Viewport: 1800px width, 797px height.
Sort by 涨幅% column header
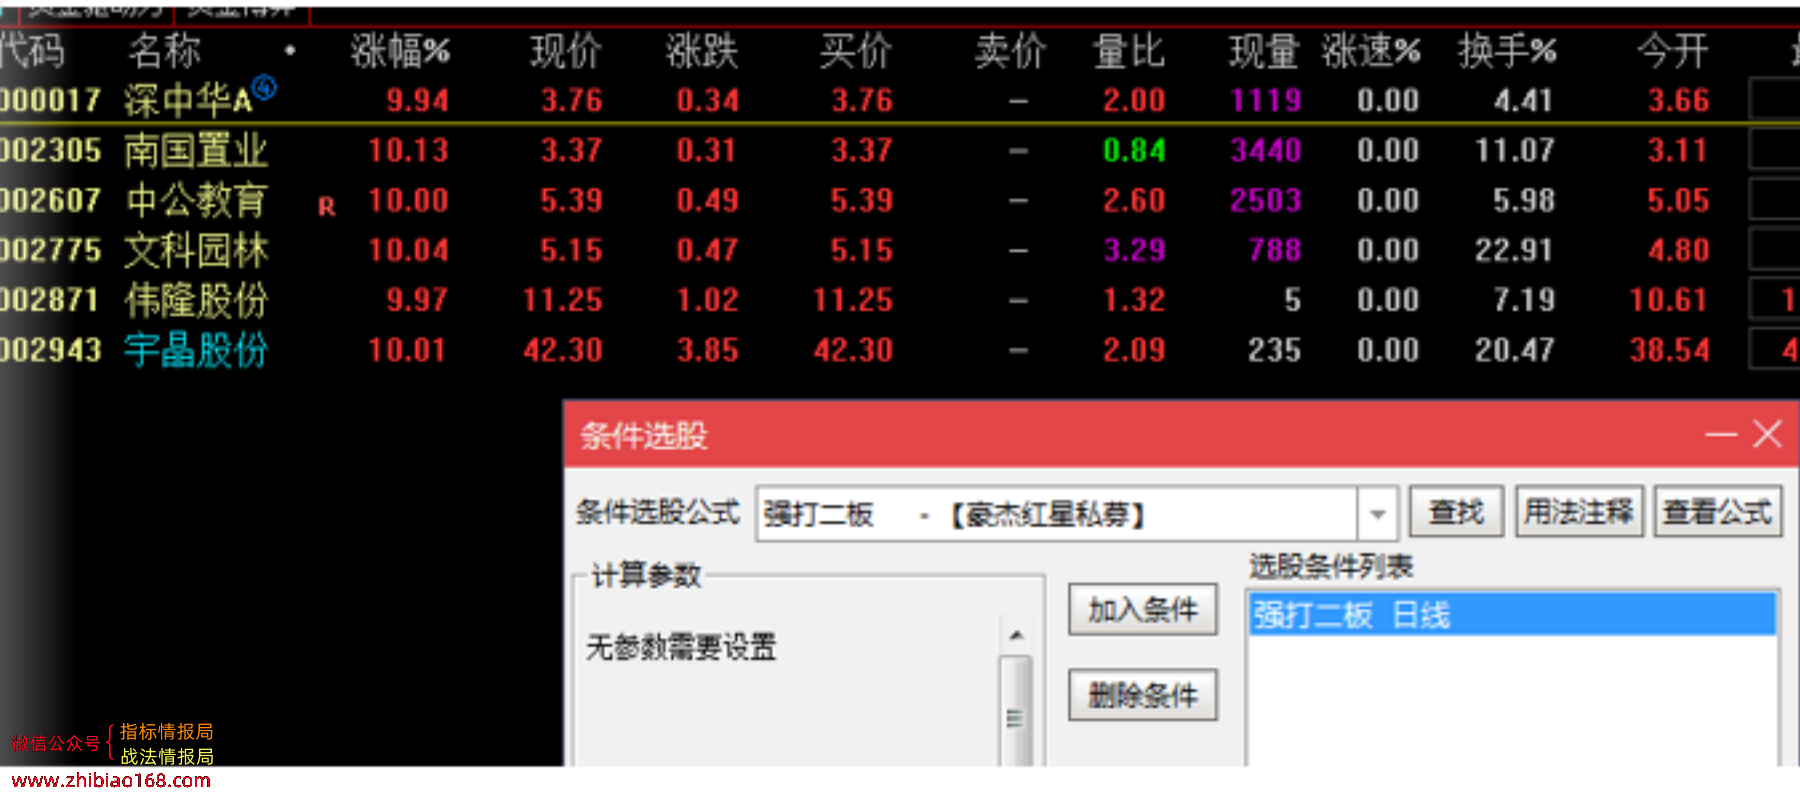(x=400, y=51)
